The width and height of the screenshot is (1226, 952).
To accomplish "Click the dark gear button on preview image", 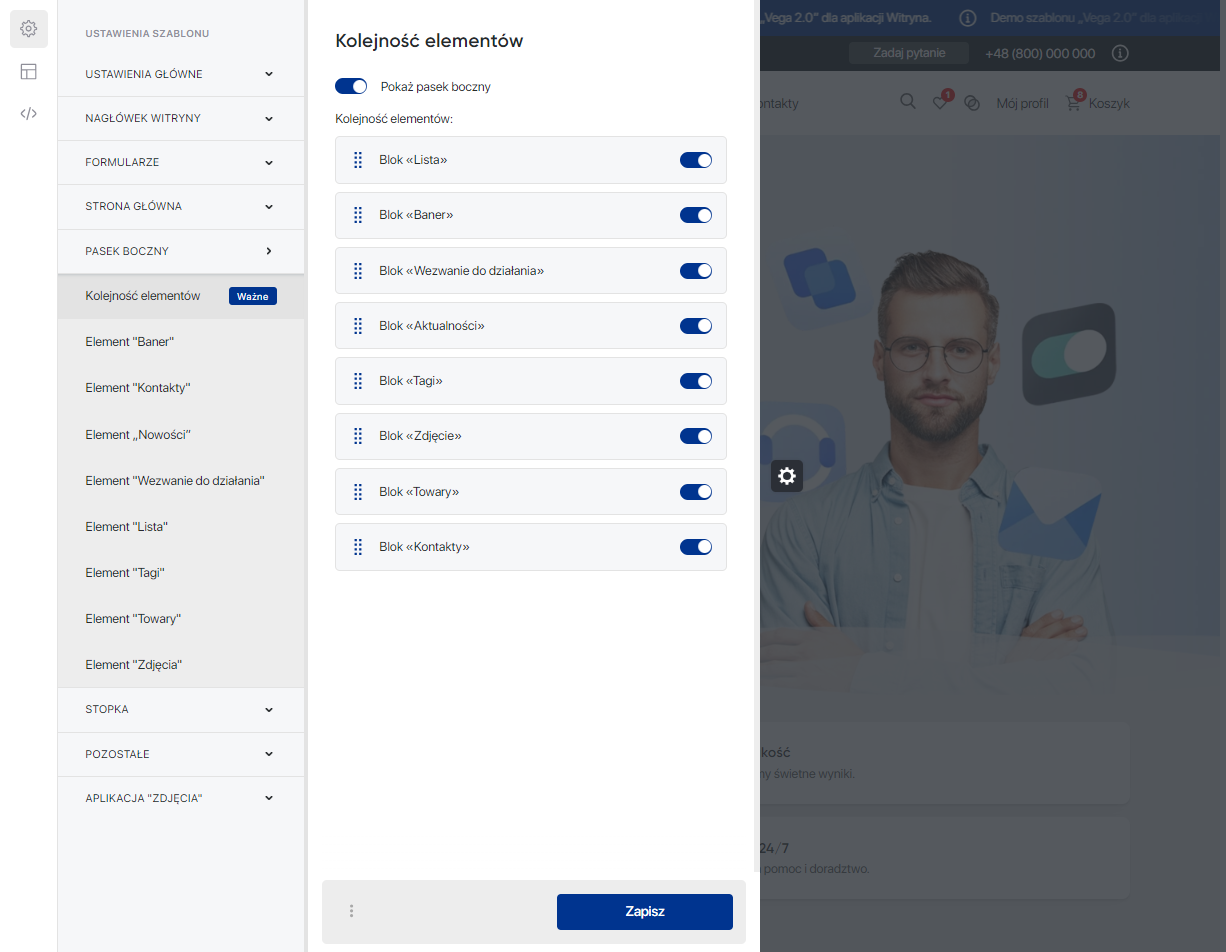I will [787, 476].
